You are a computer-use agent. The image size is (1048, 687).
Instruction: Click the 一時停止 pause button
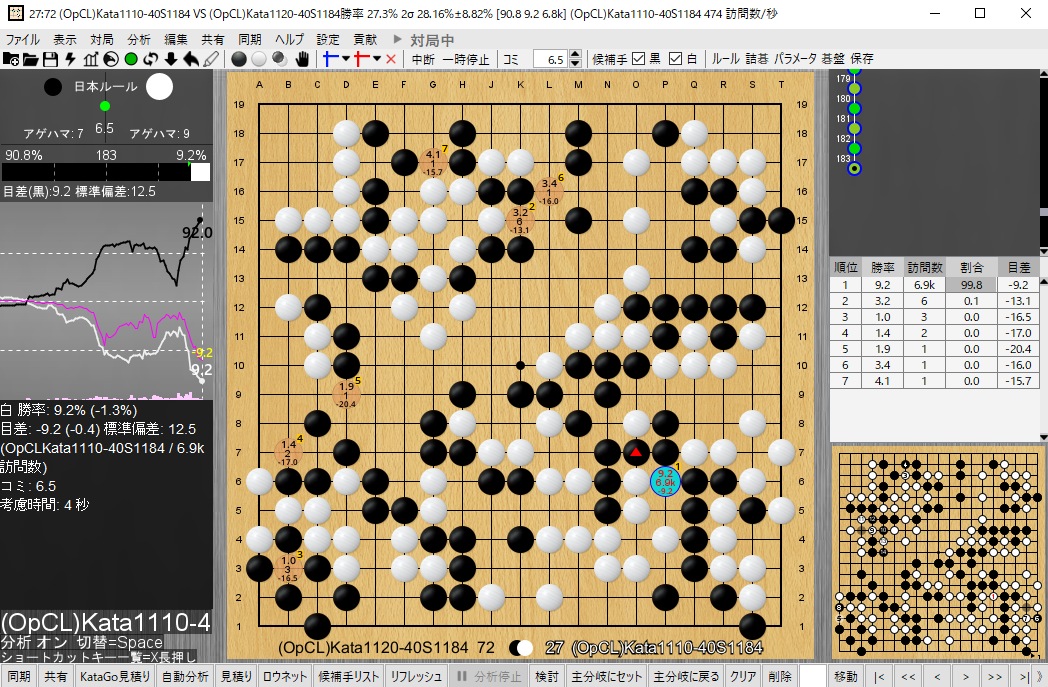tap(466, 59)
